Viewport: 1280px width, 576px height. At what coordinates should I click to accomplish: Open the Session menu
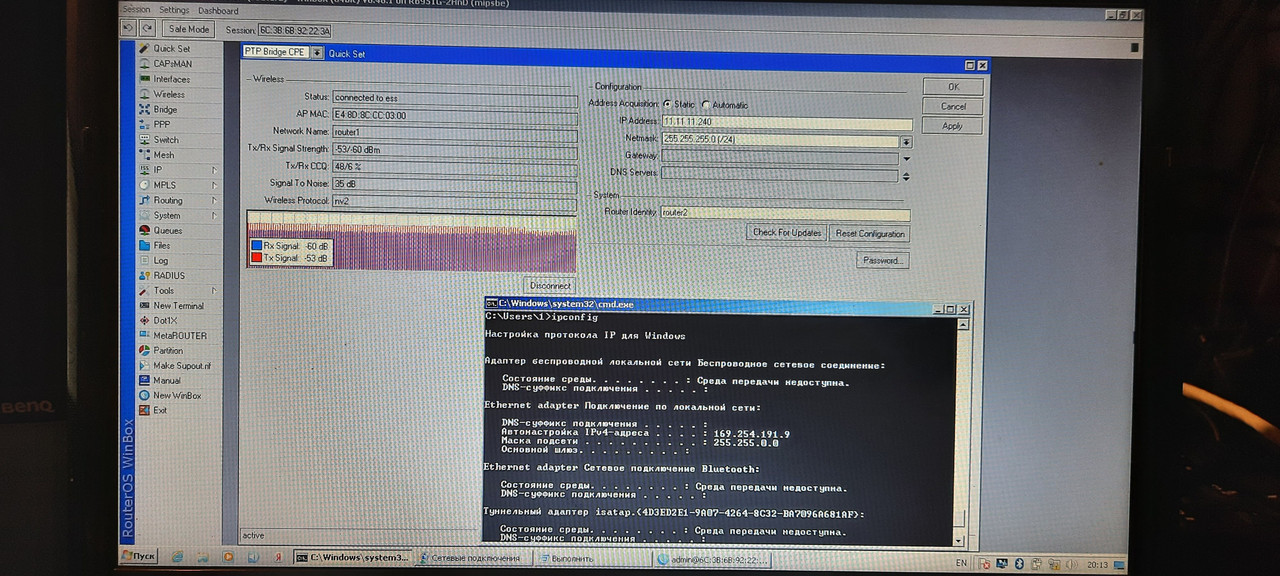[x=135, y=10]
